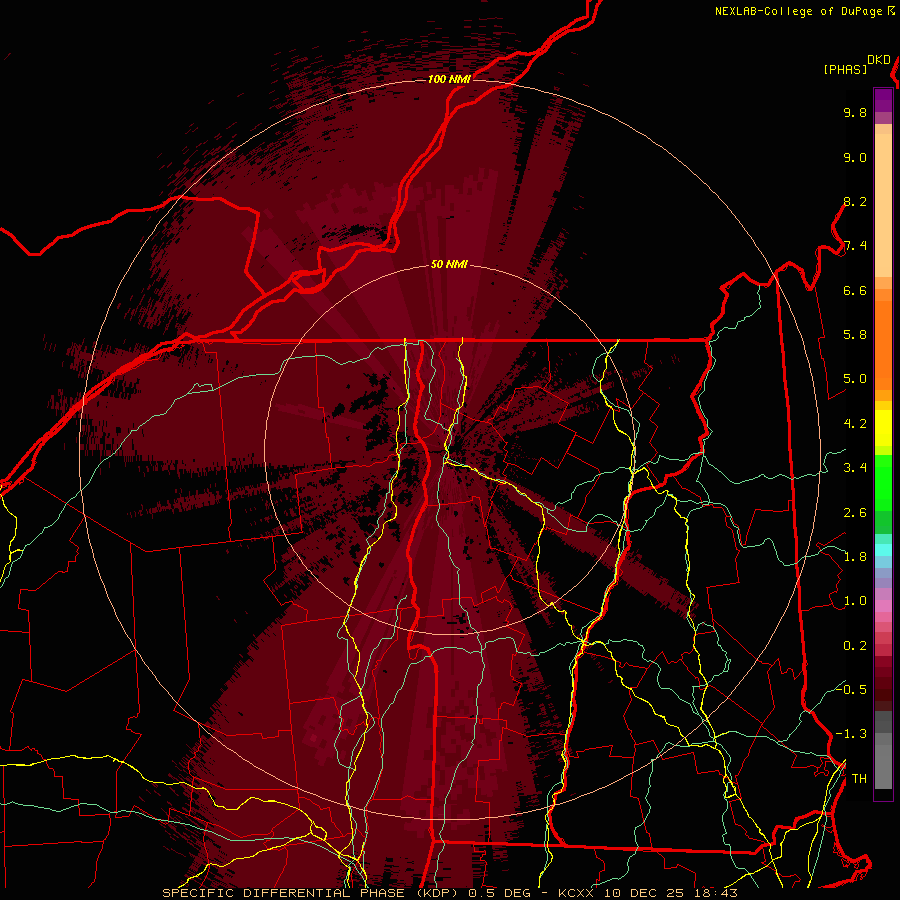The image size is (900, 900).
Task: Click the 5.0 scale value
Action: tap(855, 379)
